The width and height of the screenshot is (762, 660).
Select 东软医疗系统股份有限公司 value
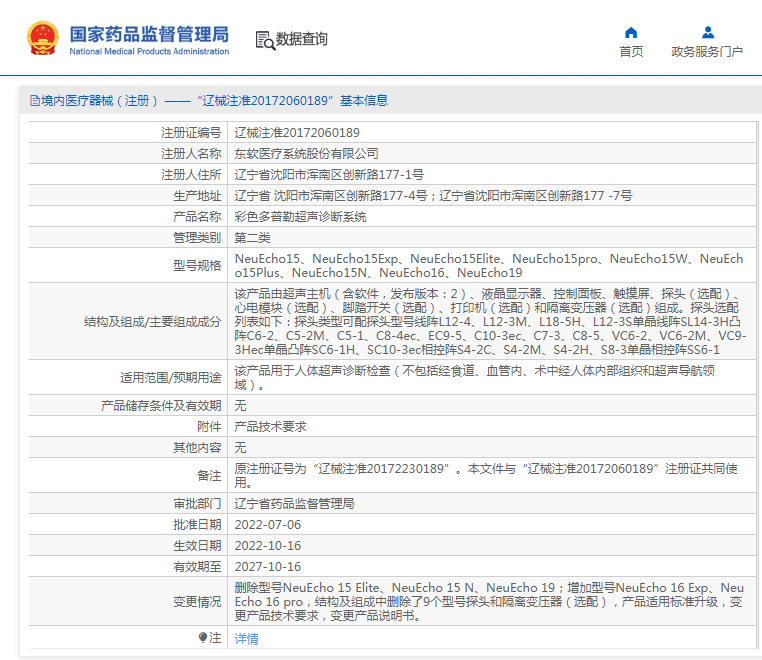tap(306, 154)
